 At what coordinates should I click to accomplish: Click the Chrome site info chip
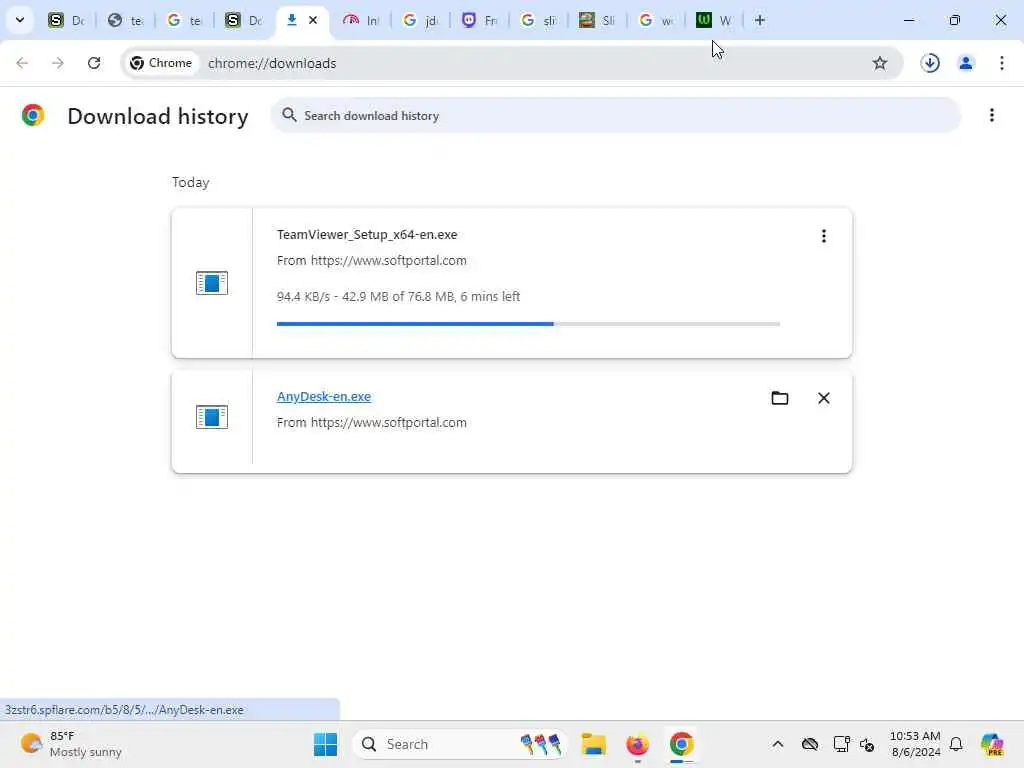[x=161, y=63]
